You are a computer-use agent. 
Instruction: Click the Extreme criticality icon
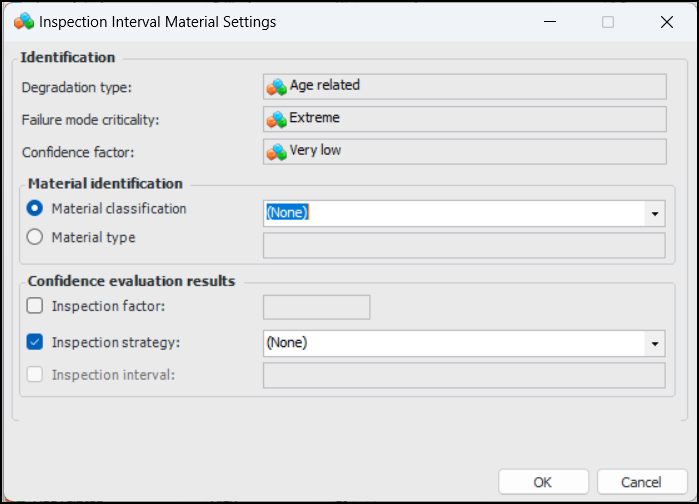point(276,119)
